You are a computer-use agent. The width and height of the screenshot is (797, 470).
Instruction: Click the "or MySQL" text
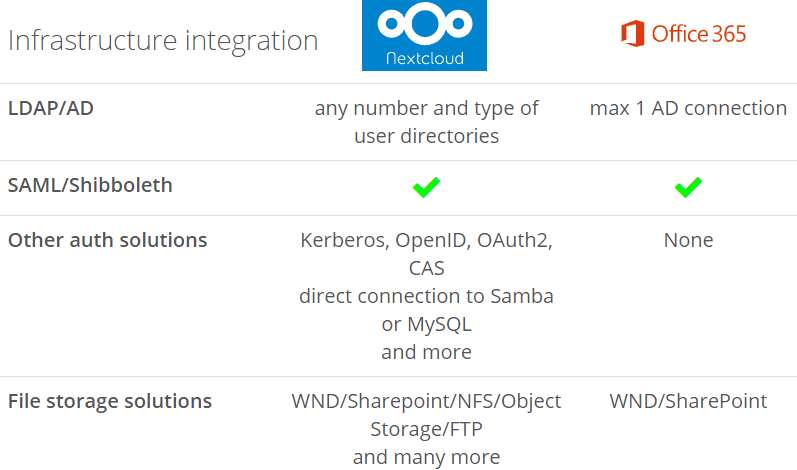(x=426, y=324)
